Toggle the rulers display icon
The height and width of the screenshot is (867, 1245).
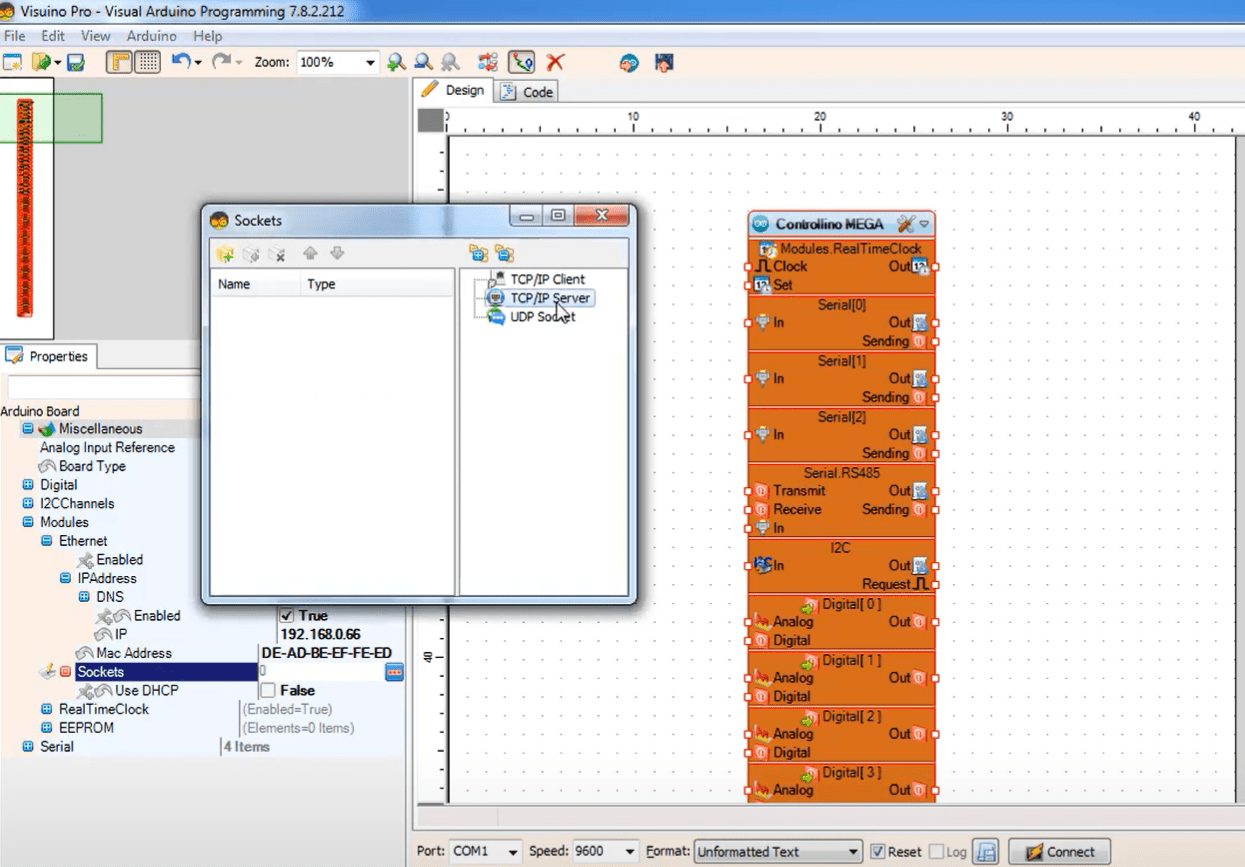click(120, 62)
